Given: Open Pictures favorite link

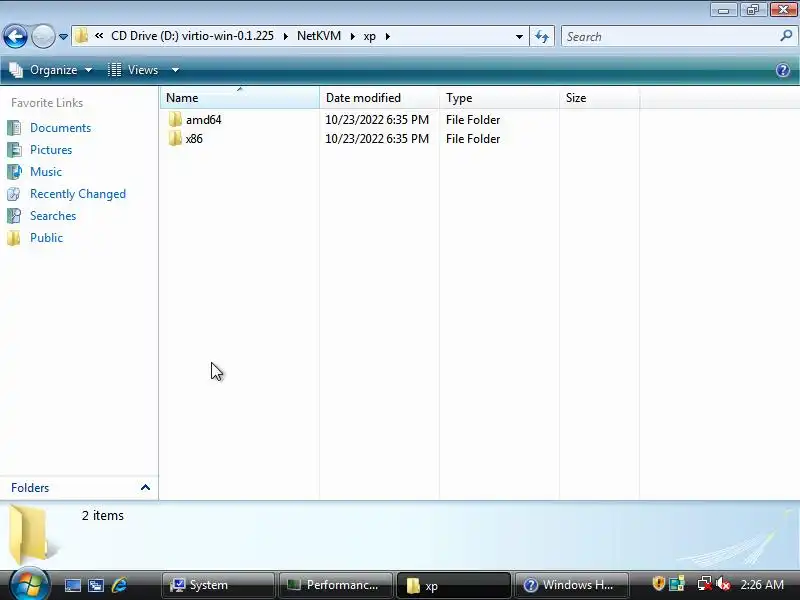Looking at the screenshot, I should pos(51,149).
